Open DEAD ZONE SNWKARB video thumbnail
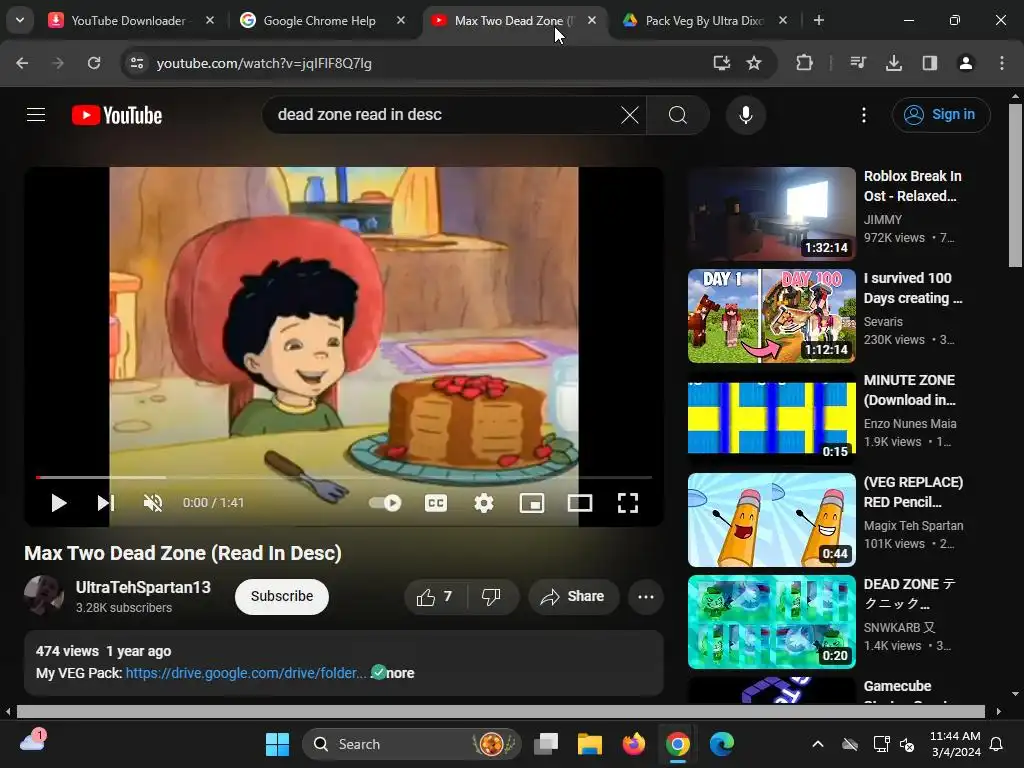The width and height of the screenshot is (1024, 768). coord(771,622)
